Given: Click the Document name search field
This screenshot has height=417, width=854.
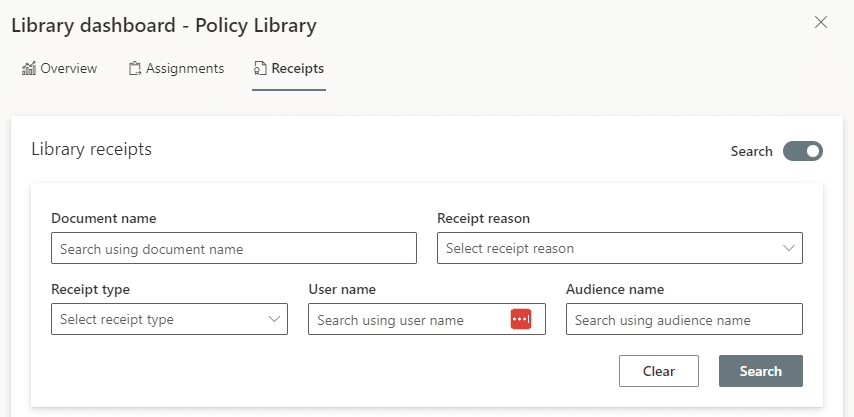Looking at the screenshot, I should (234, 248).
